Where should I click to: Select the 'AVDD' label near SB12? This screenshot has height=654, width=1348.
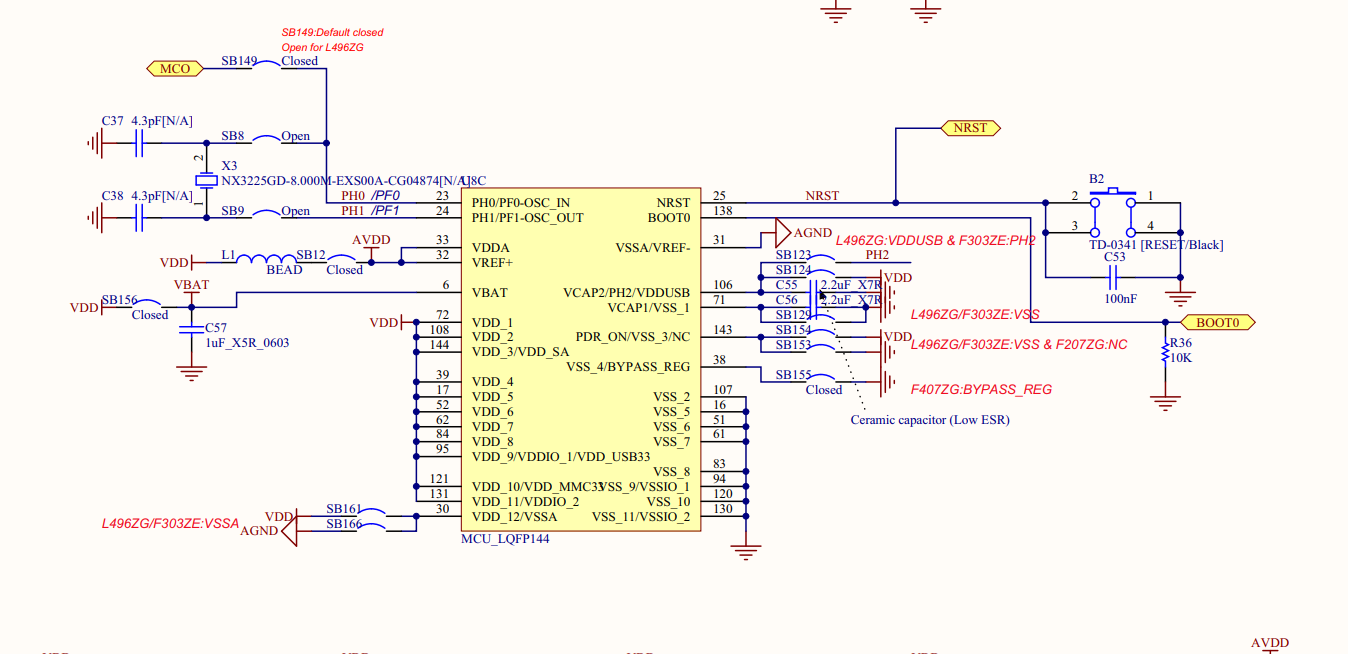(371, 241)
